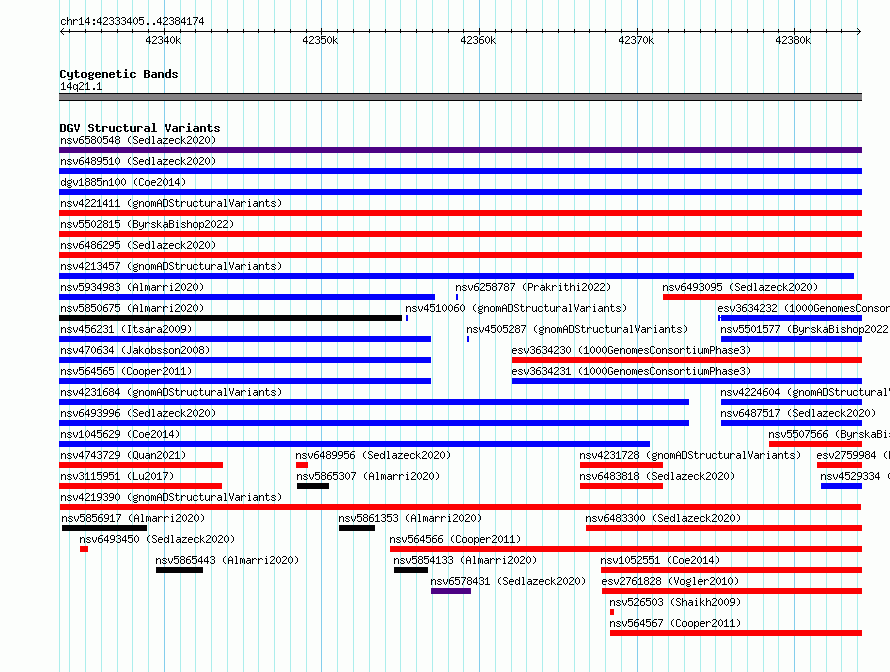Open nsv4219390 gnomADStructuralVariants label
Viewport: 890px width, 672px height.
tap(171, 497)
